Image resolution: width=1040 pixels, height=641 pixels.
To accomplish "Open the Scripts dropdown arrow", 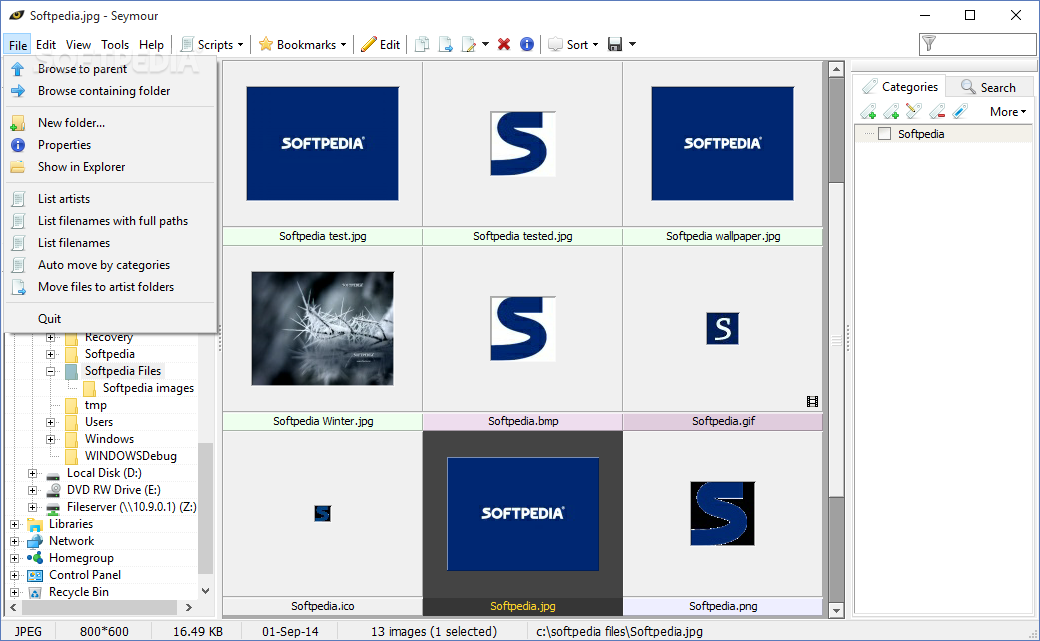I will (240, 45).
